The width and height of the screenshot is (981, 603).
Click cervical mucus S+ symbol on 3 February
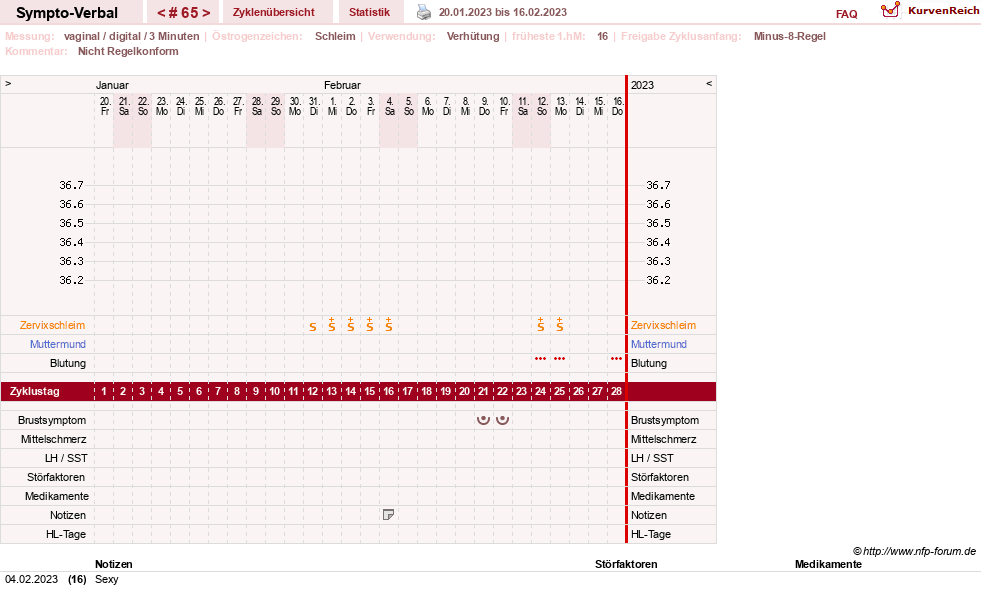[370, 325]
